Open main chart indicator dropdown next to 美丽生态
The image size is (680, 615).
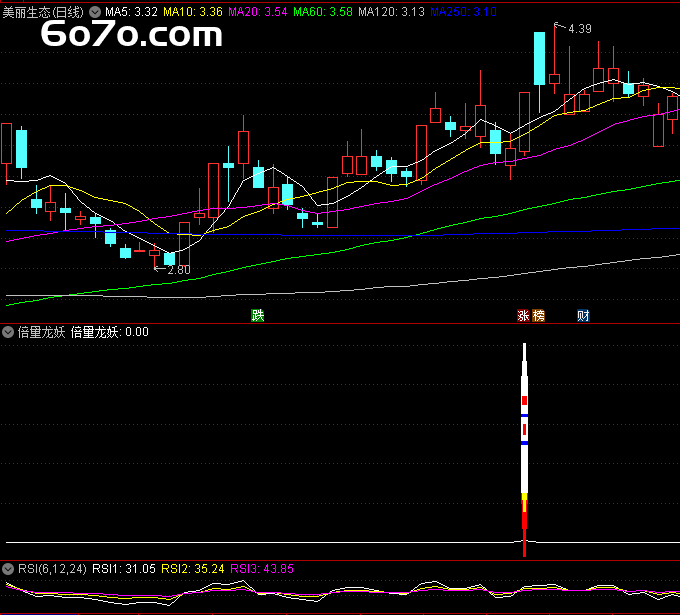coord(95,12)
